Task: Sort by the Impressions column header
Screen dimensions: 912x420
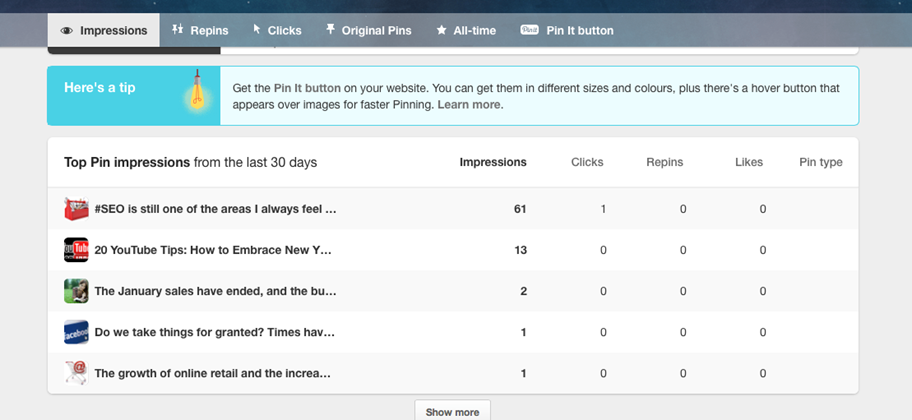Action: [x=492, y=162]
